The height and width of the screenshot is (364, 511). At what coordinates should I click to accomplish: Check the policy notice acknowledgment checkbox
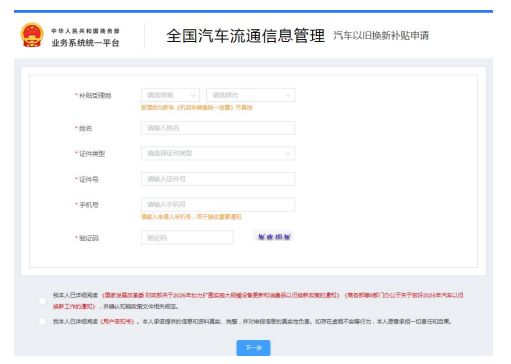click(42, 301)
